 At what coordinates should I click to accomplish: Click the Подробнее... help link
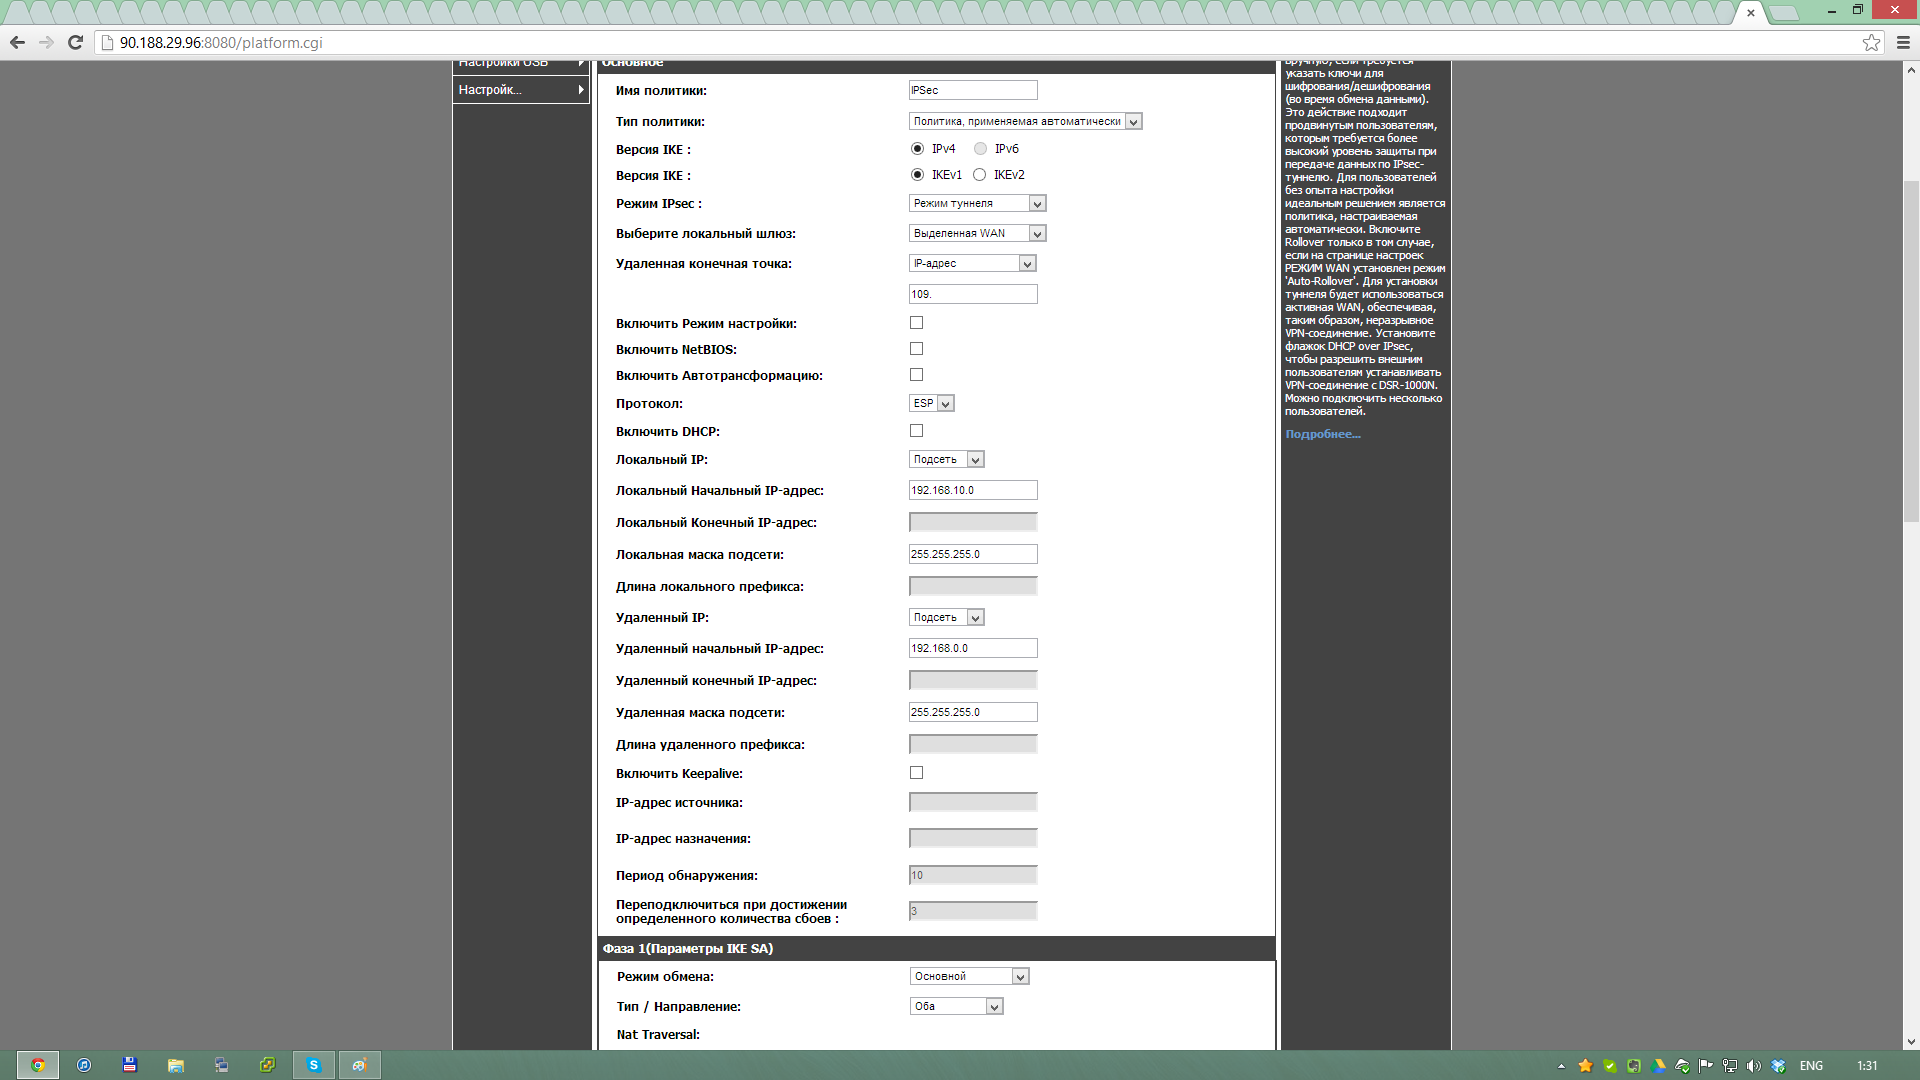point(1322,434)
